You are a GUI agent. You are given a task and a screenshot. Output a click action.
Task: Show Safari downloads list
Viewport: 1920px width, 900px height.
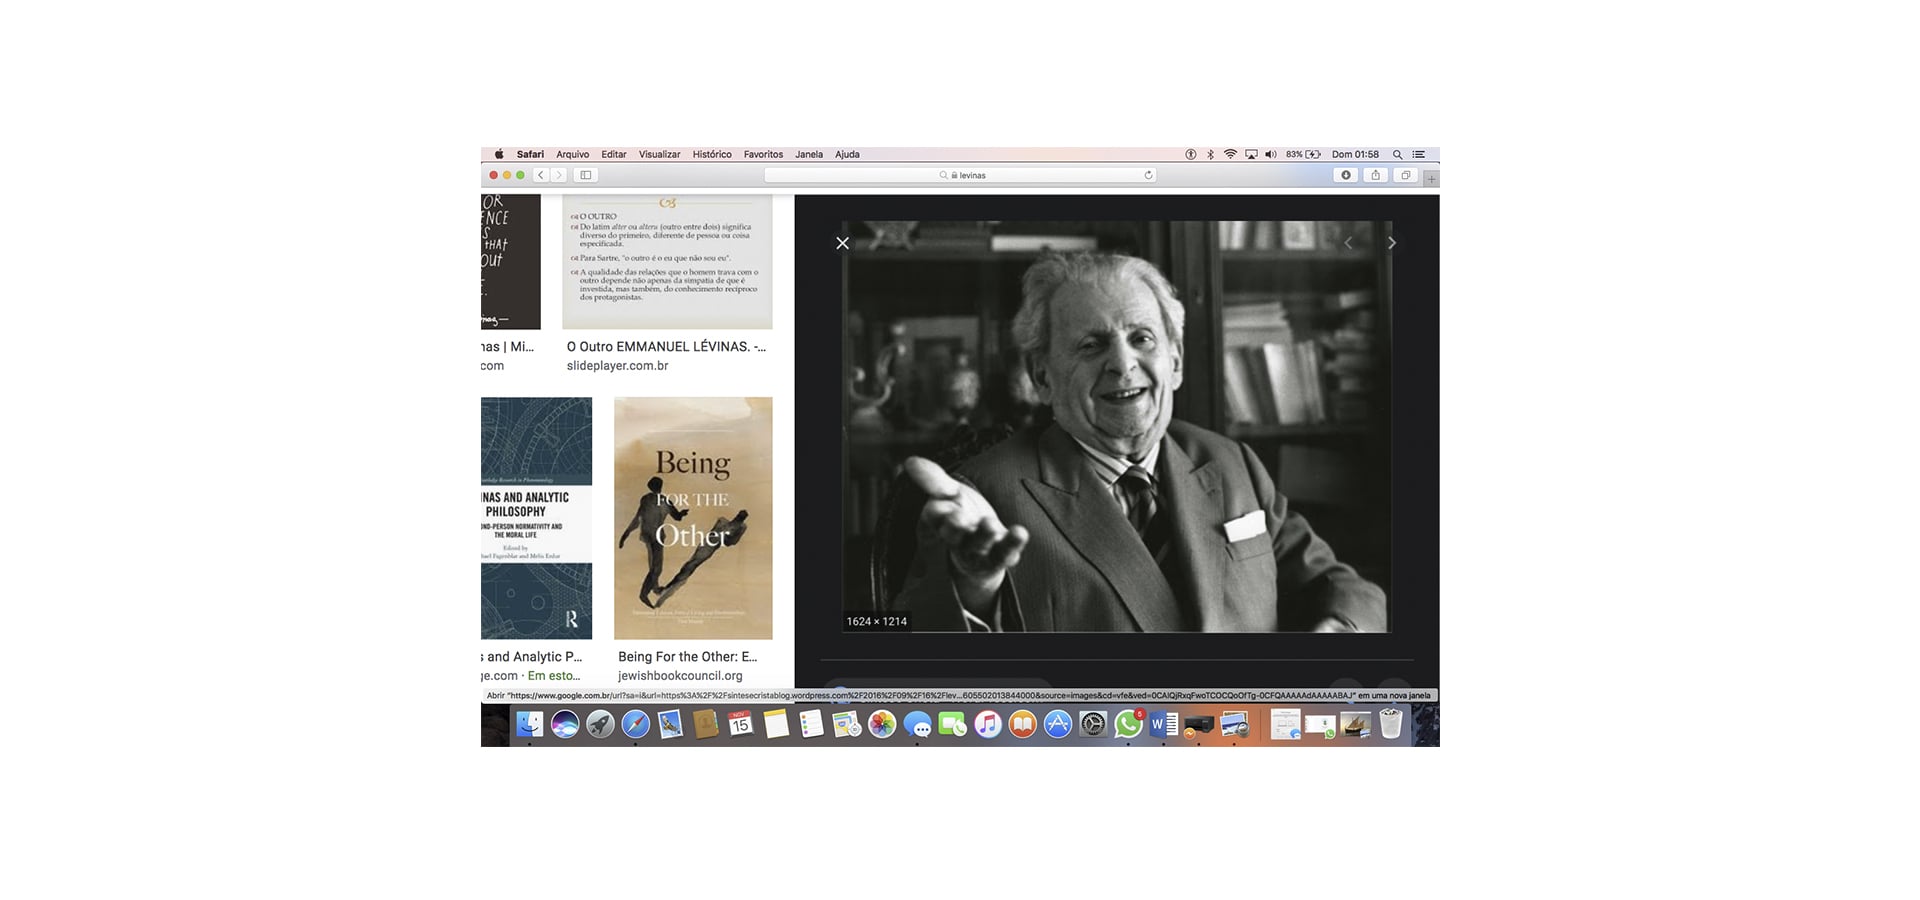click(1346, 175)
